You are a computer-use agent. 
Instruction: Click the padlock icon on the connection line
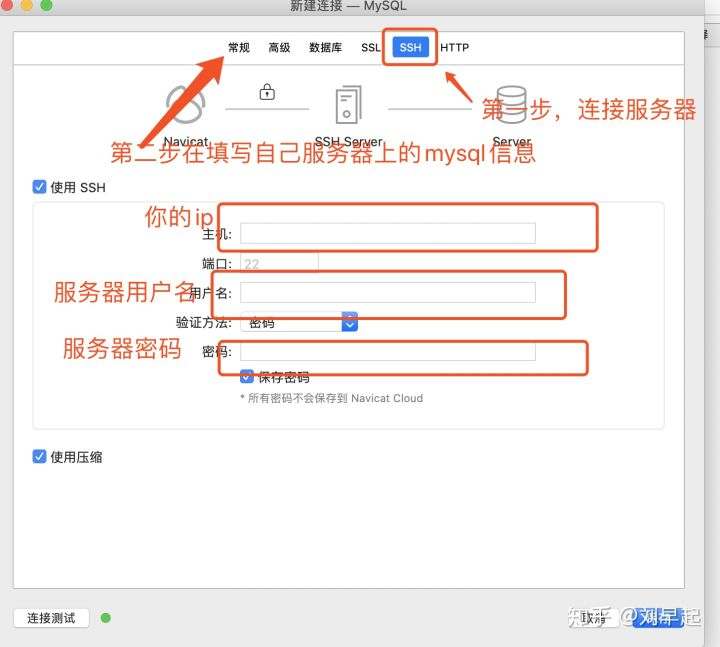coord(267,92)
